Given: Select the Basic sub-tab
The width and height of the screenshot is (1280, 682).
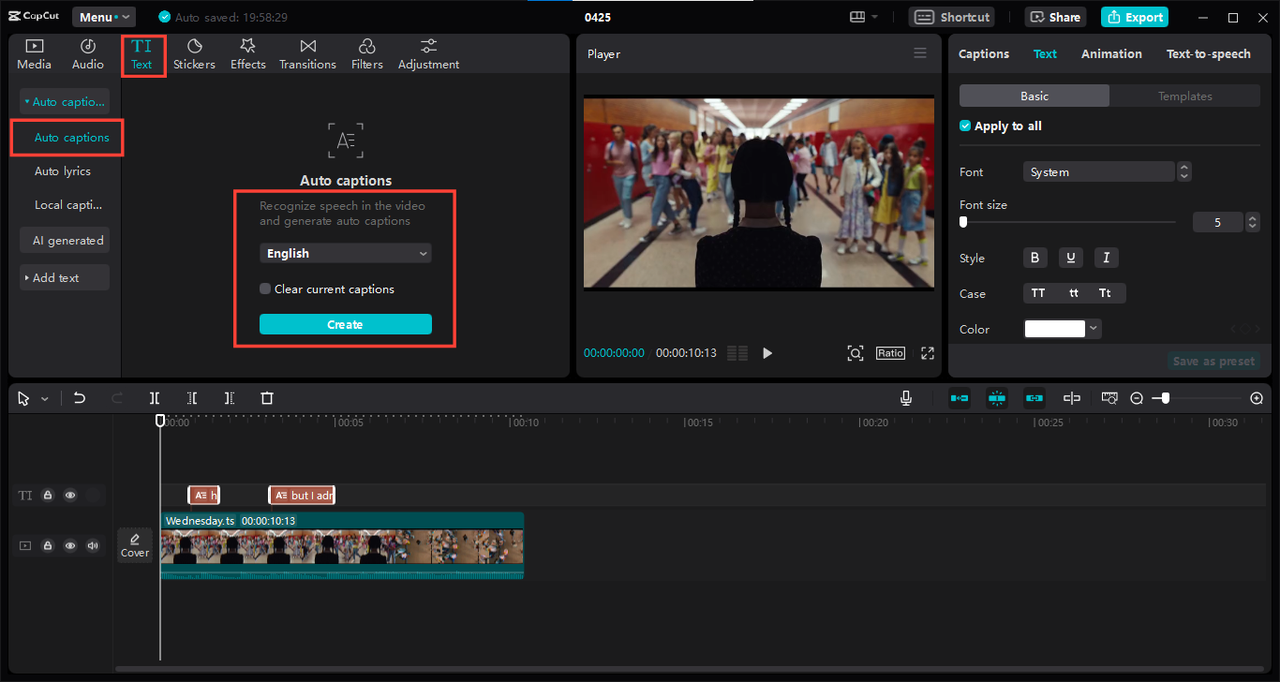Looking at the screenshot, I should pyautogui.click(x=1034, y=96).
